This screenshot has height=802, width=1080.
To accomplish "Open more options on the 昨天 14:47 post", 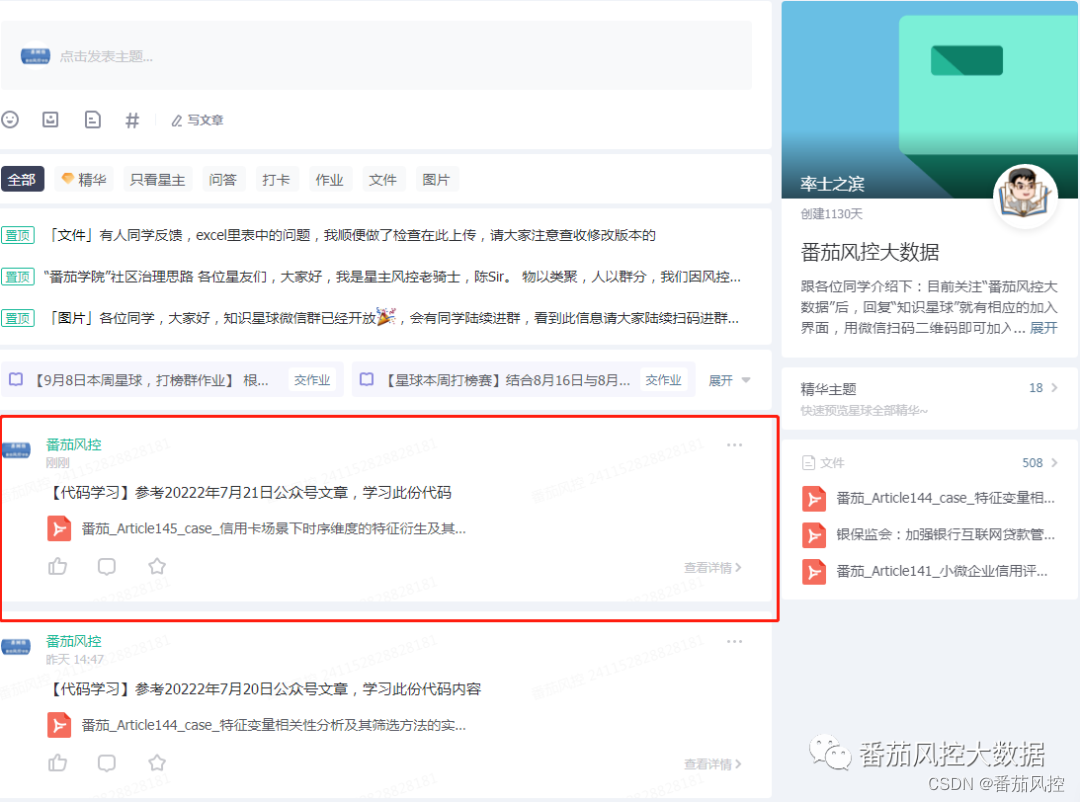I will (x=734, y=641).
